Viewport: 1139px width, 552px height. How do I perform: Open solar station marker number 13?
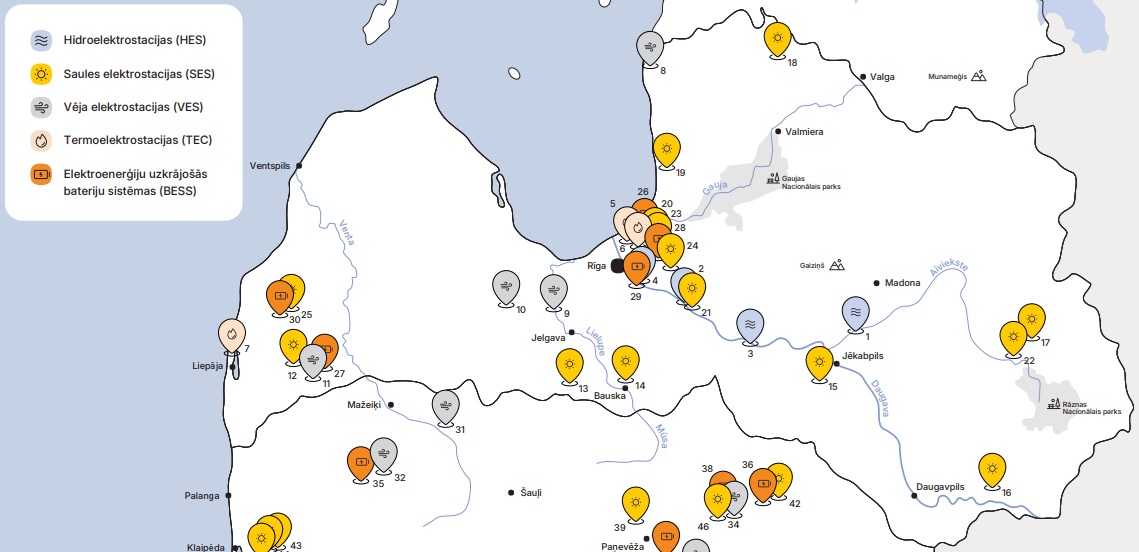pyautogui.click(x=570, y=366)
